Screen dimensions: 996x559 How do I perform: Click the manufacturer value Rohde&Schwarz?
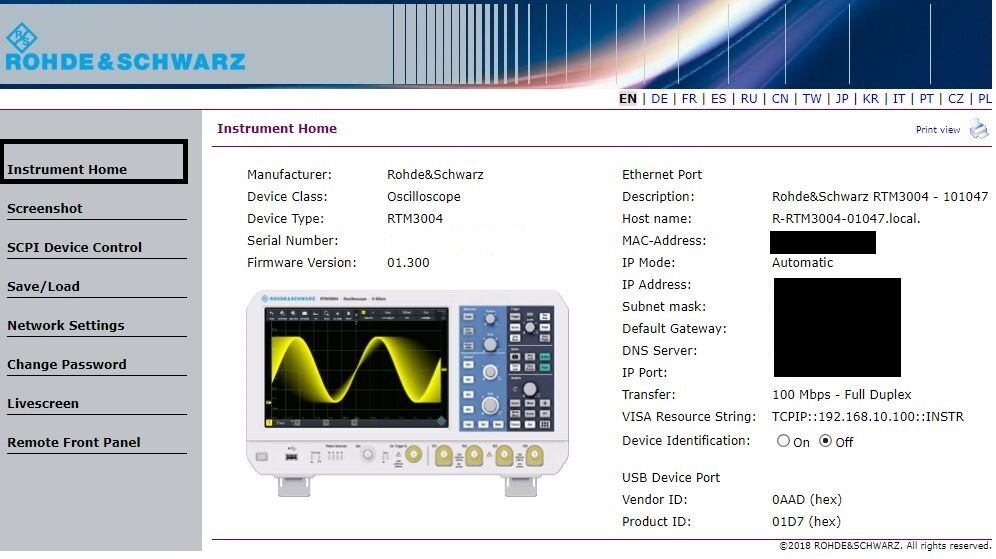point(435,174)
